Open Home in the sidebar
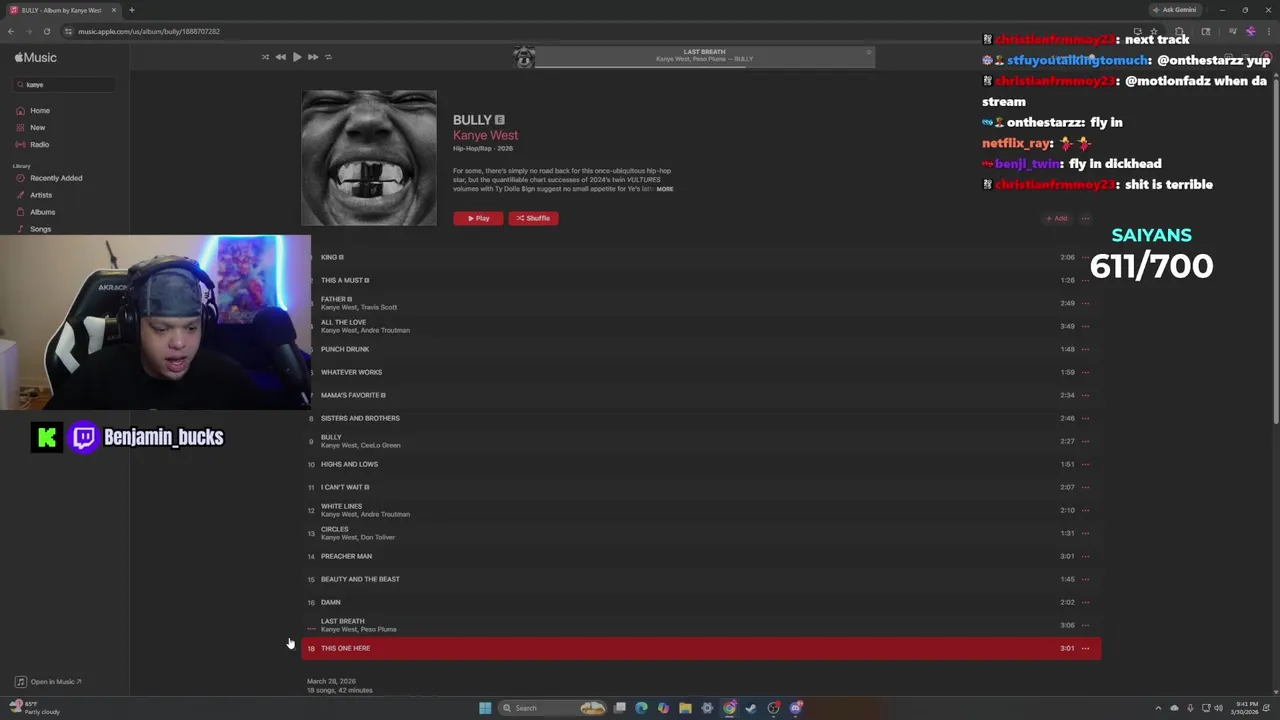The height and width of the screenshot is (720, 1280). coord(40,111)
